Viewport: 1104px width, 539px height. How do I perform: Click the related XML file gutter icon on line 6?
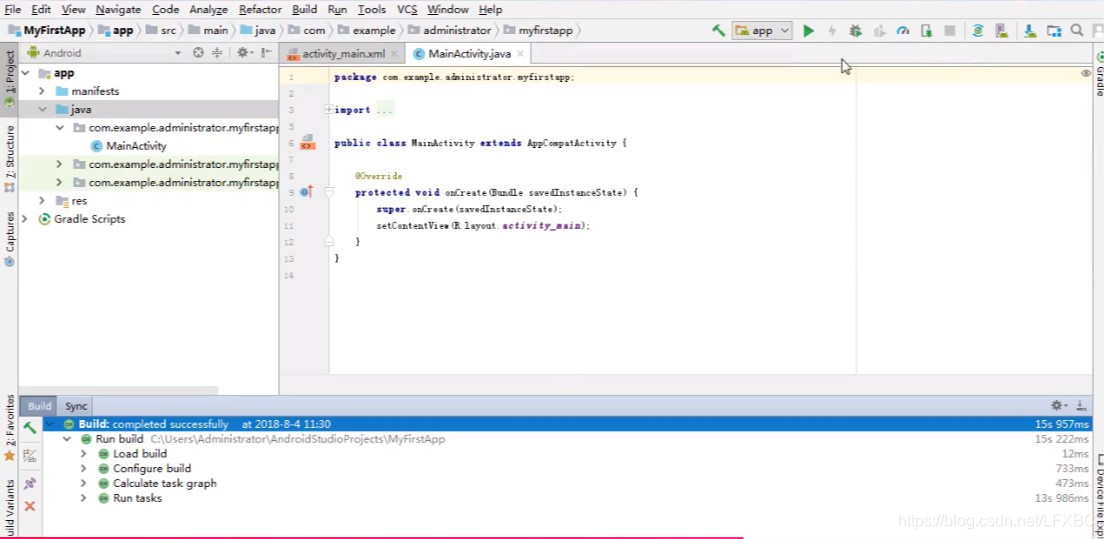click(307, 143)
